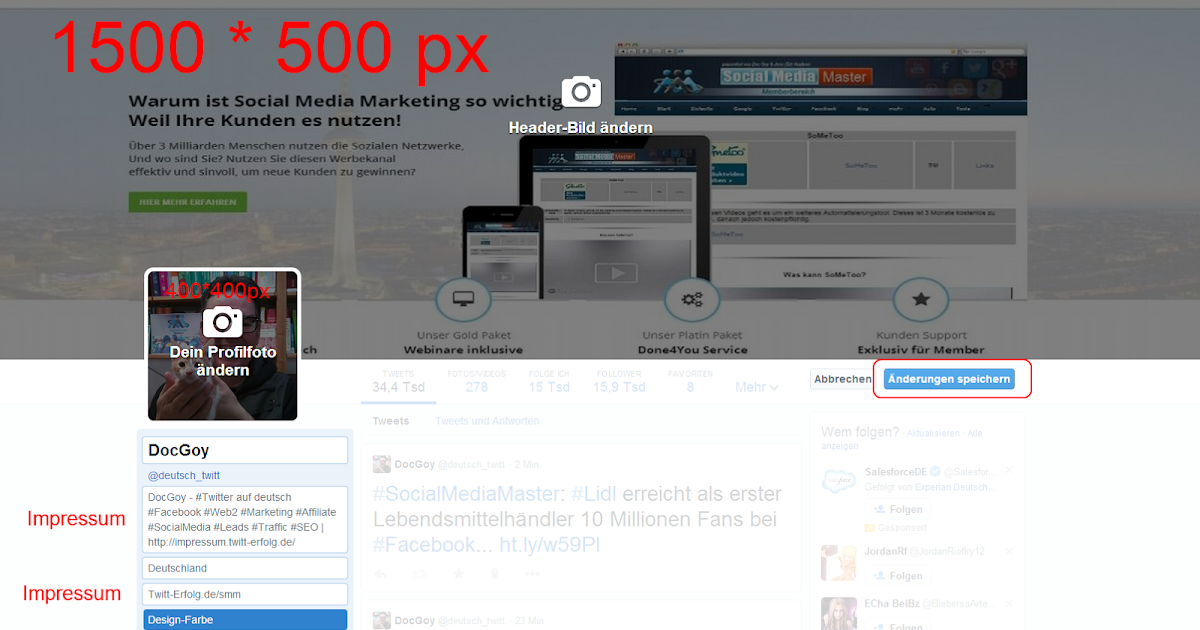
Task: Click the camera icon on header image
Action: click(x=581, y=93)
